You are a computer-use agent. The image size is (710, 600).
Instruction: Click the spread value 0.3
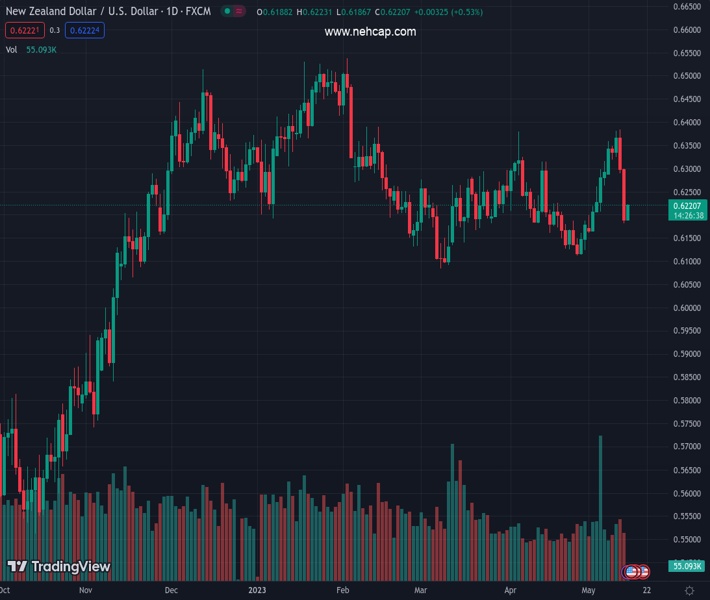point(55,30)
